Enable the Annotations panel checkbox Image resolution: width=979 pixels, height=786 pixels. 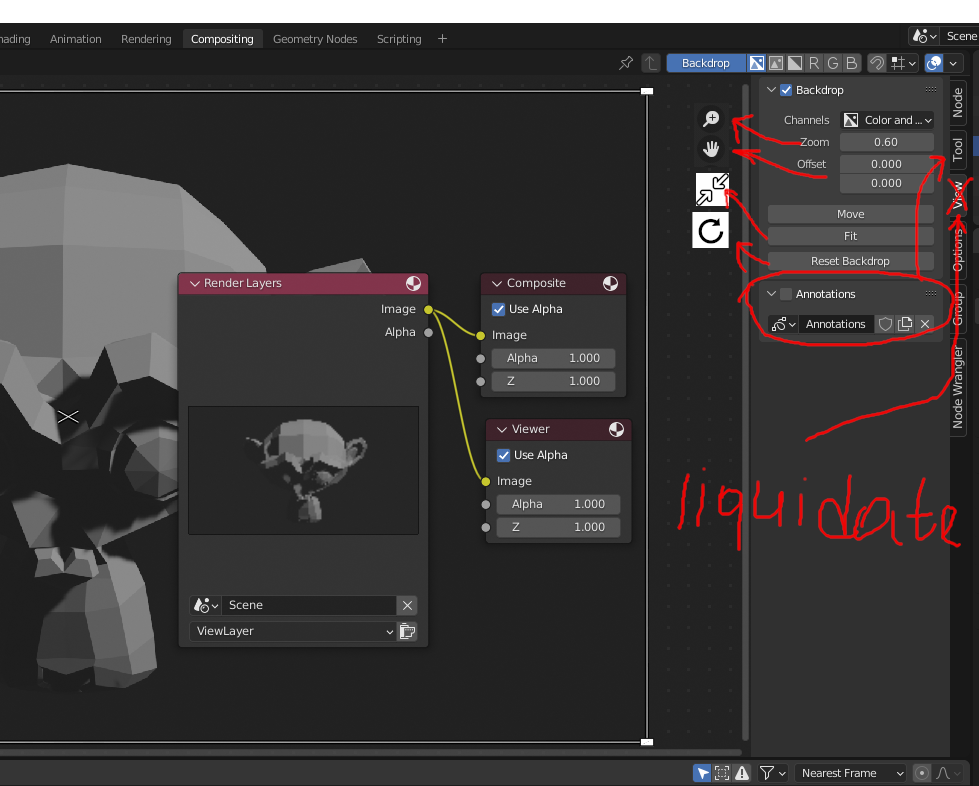786,294
